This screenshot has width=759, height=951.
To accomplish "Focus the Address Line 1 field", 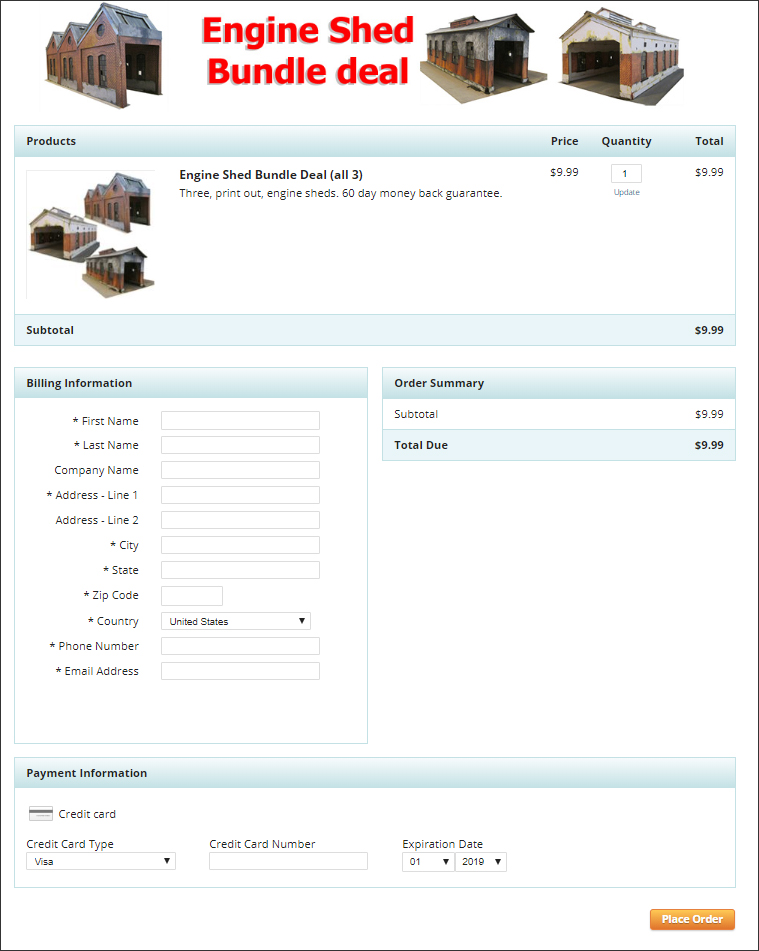I will [x=240, y=495].
